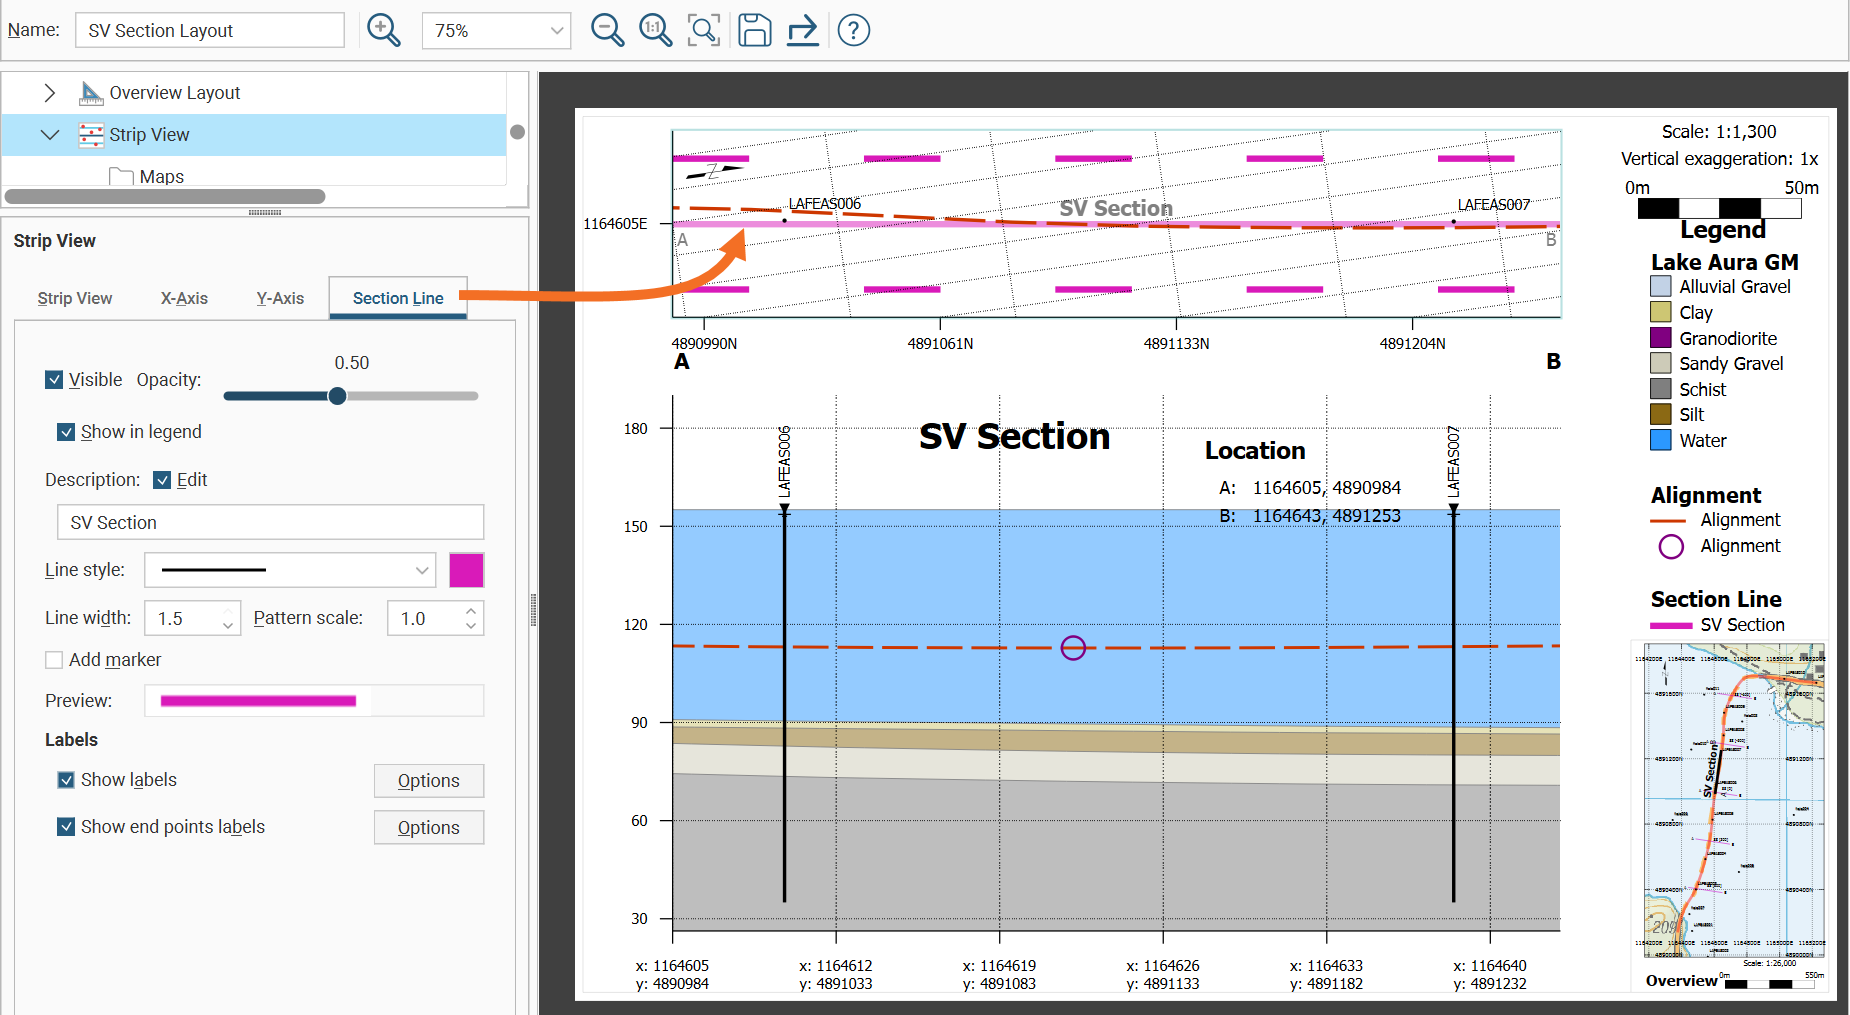
Task: Open the Line style dropdown
Action: point(290,570)
